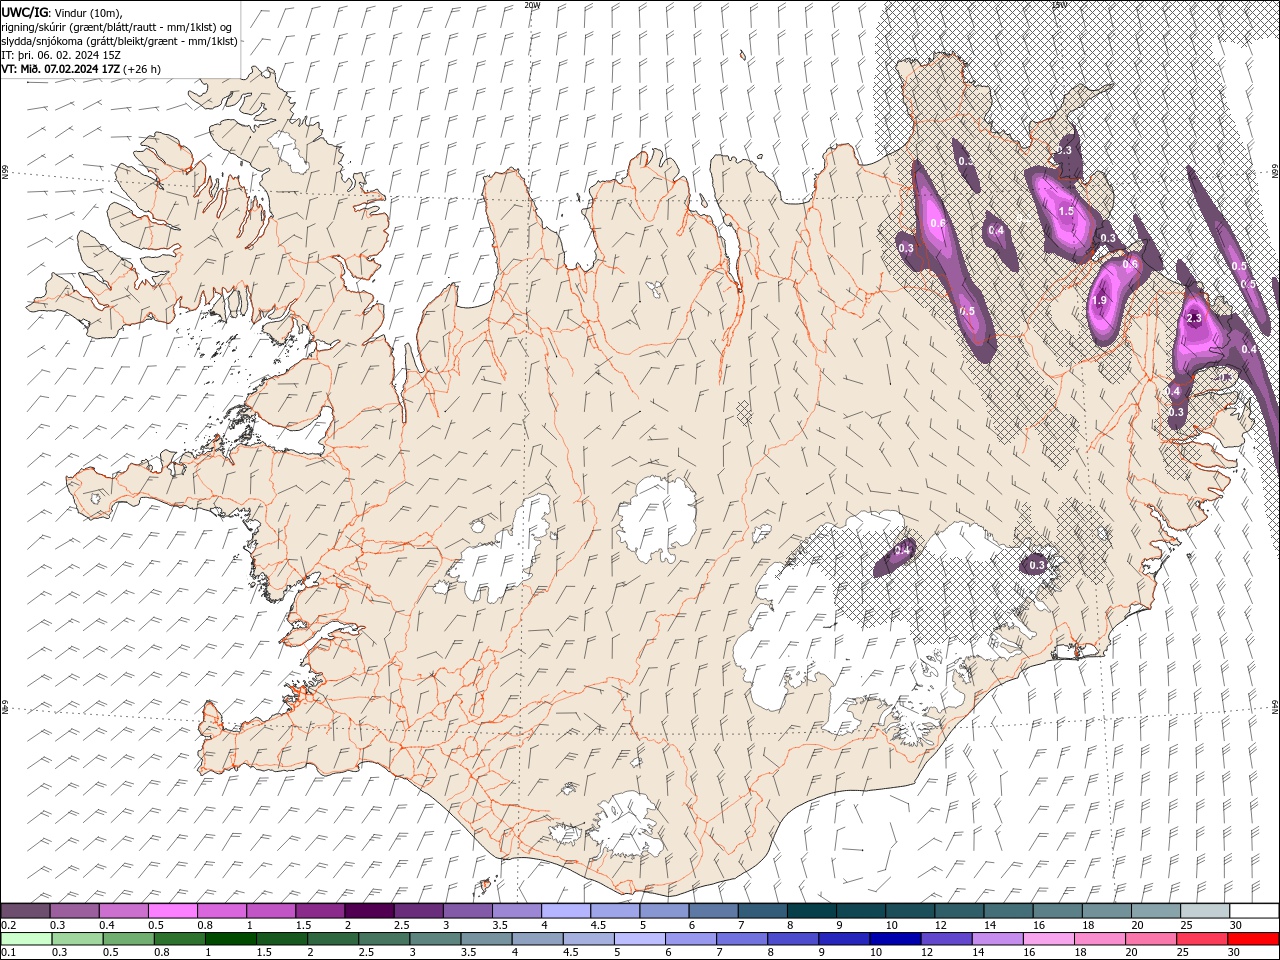
Task: Click the '1.9' snowfall value on the map
Action: coord(1099,300)
